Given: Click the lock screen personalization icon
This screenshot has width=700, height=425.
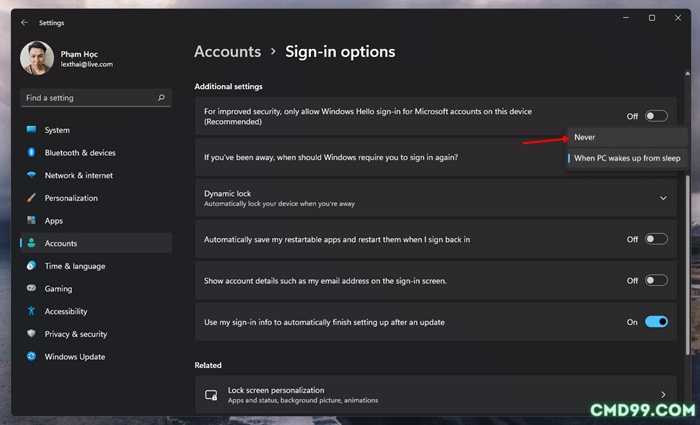Looking at the screenshot, I should [211, 395].
